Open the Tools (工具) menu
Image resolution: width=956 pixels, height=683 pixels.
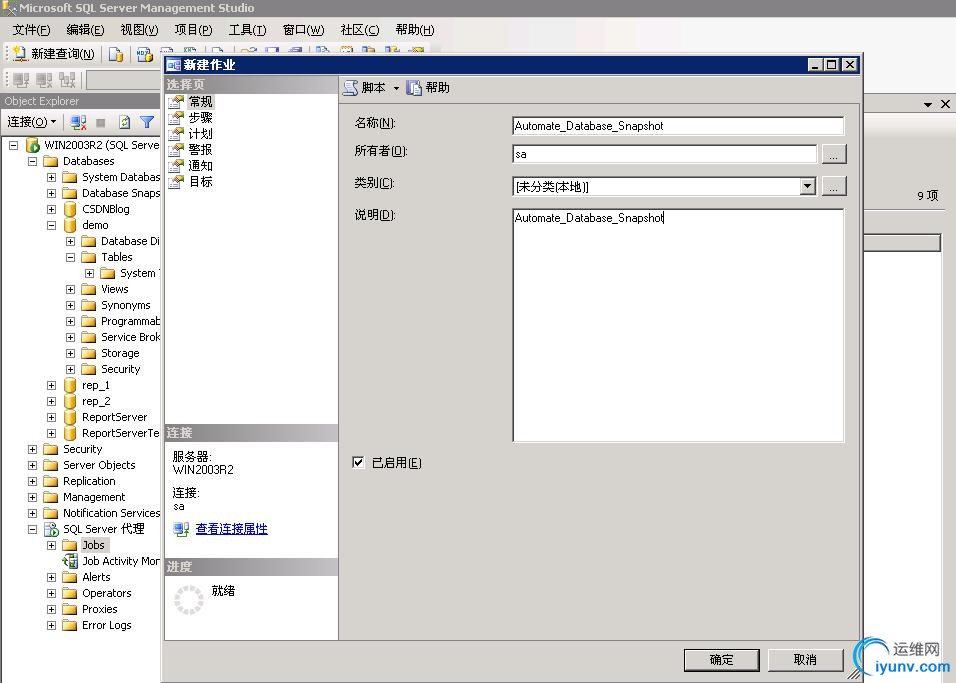tap(247, 30)
